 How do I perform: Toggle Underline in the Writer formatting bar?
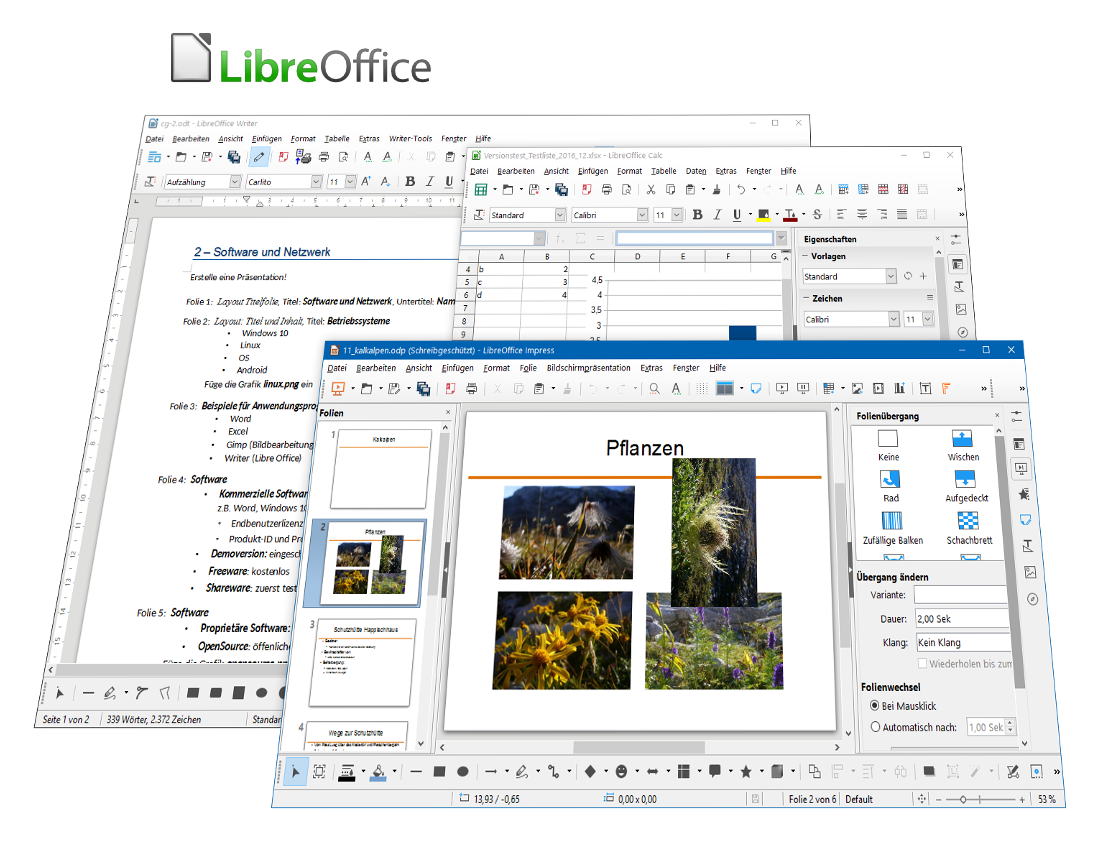449,182
